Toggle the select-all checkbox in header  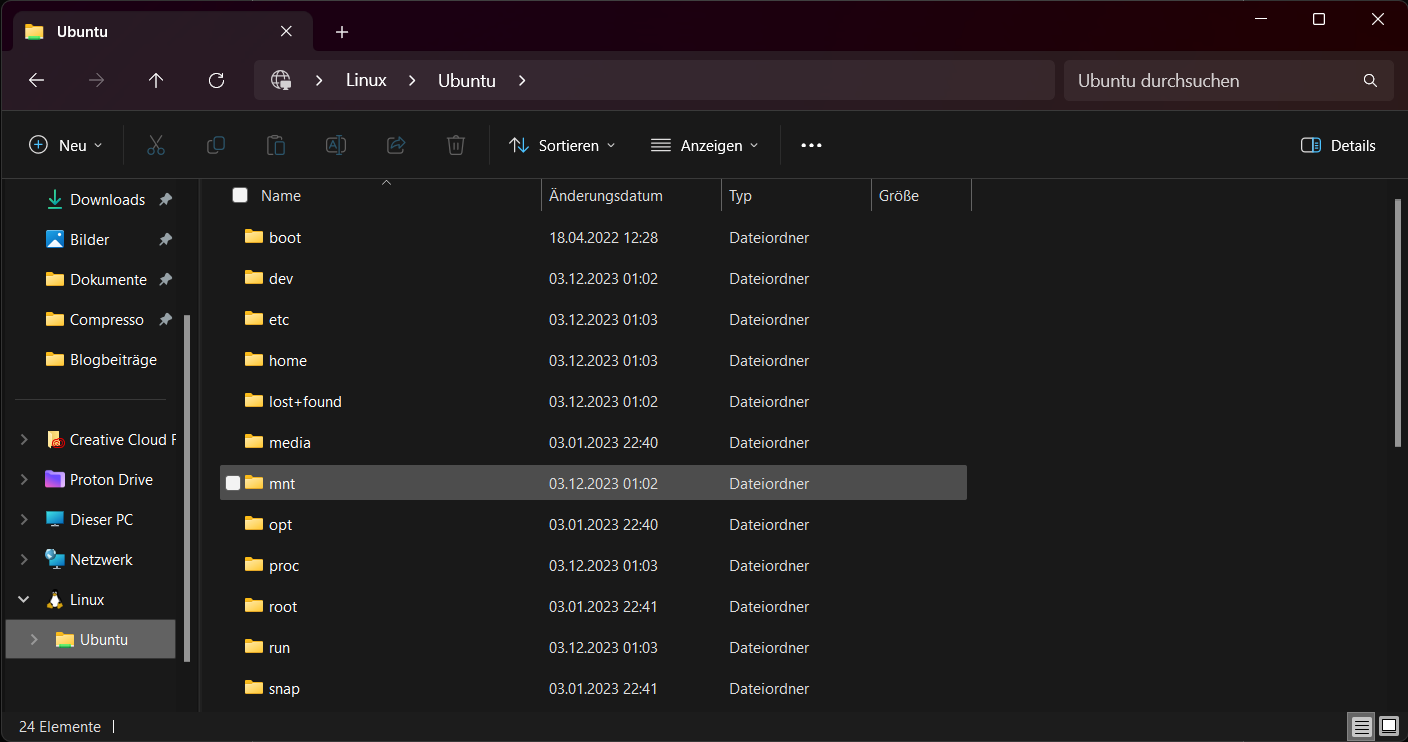click(x=240, y=196)
